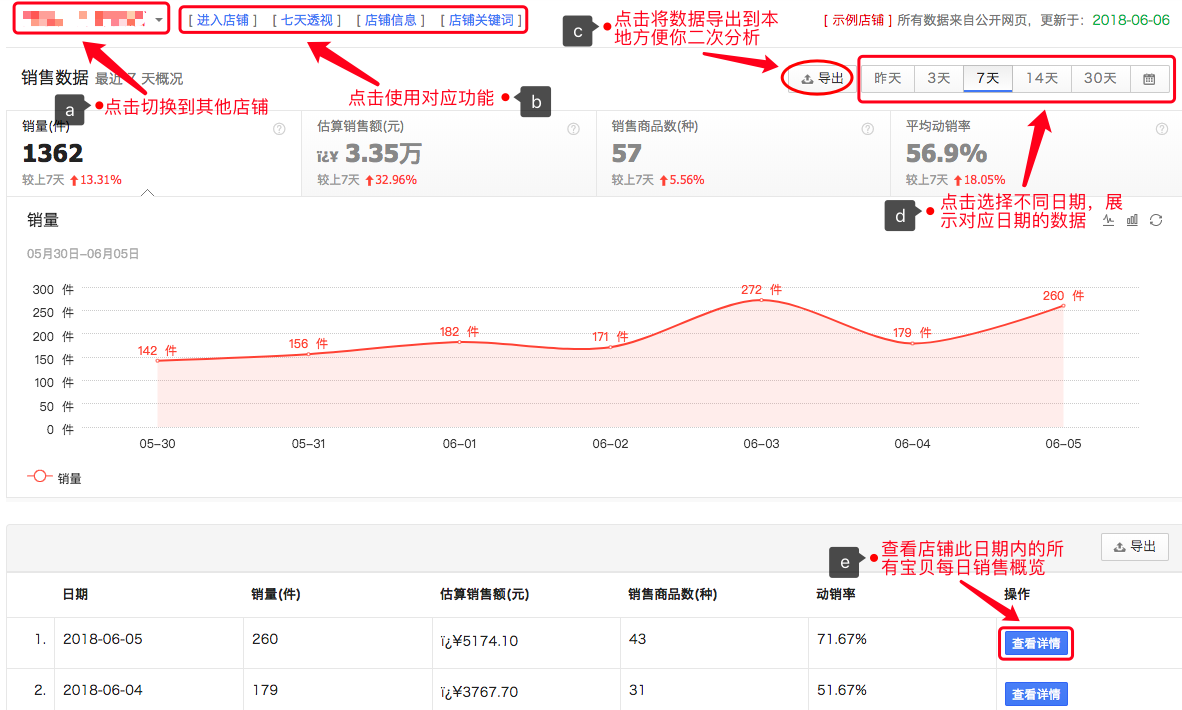This screenshot has width=1182, height=710.
Task: Open the 七天透视 link
Action: [307, 20]
